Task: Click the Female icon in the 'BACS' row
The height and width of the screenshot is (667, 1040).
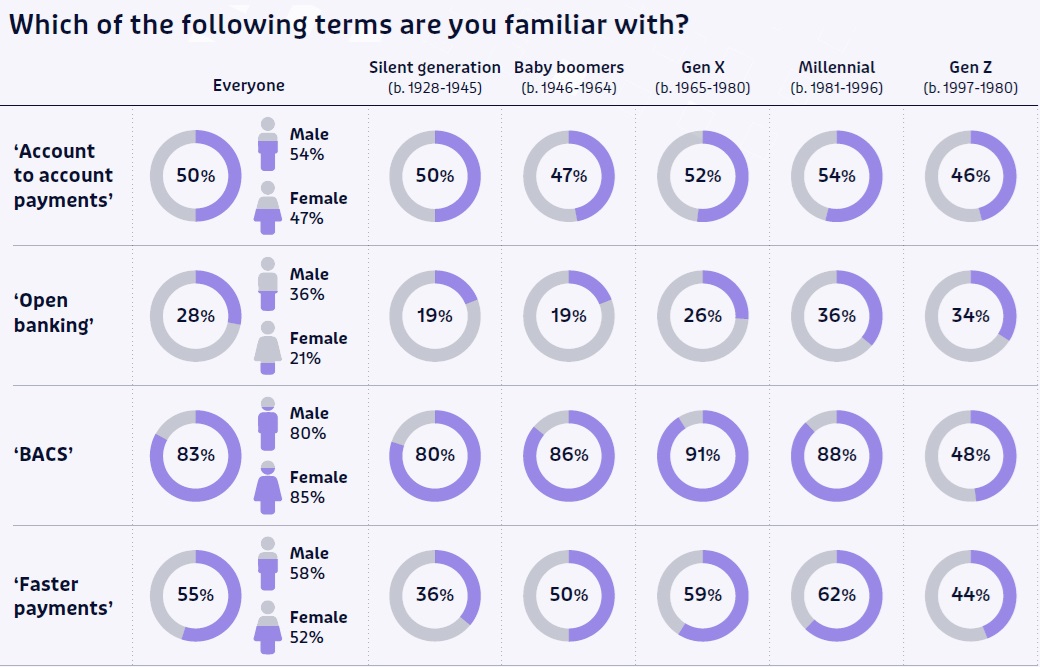Action: 267,487
